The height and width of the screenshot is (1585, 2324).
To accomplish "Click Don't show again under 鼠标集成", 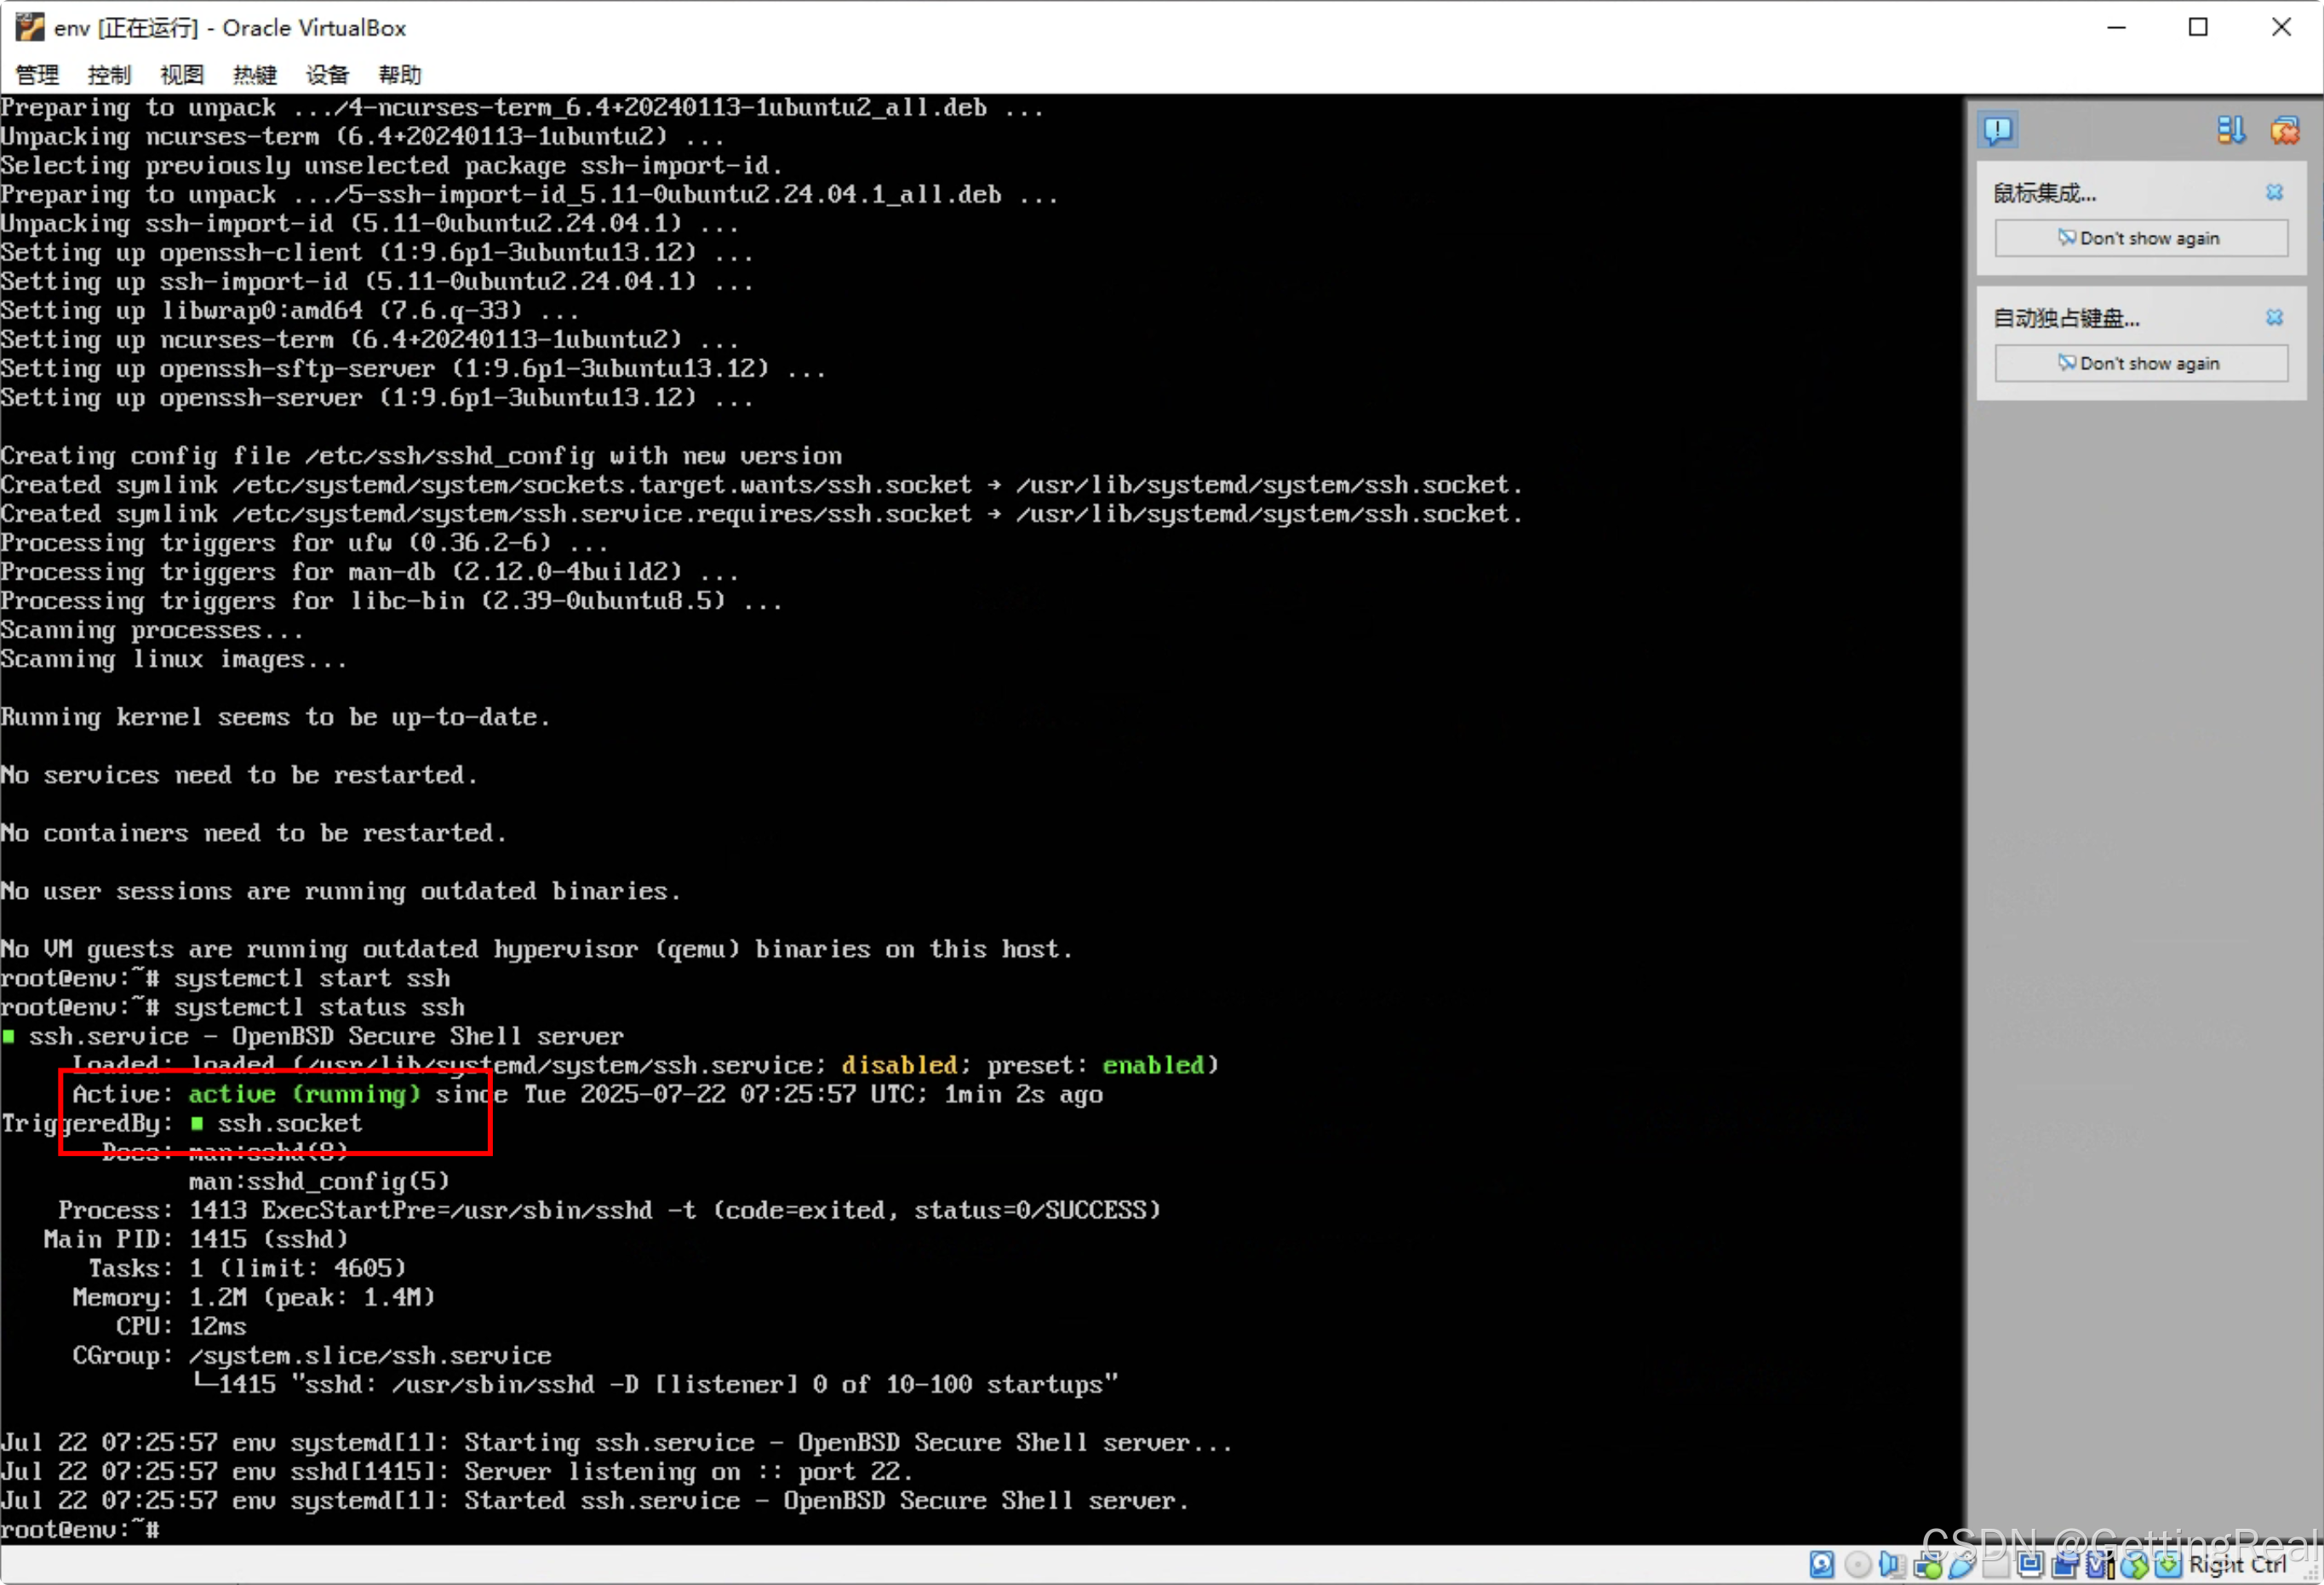I will (x=2141, y=238).
